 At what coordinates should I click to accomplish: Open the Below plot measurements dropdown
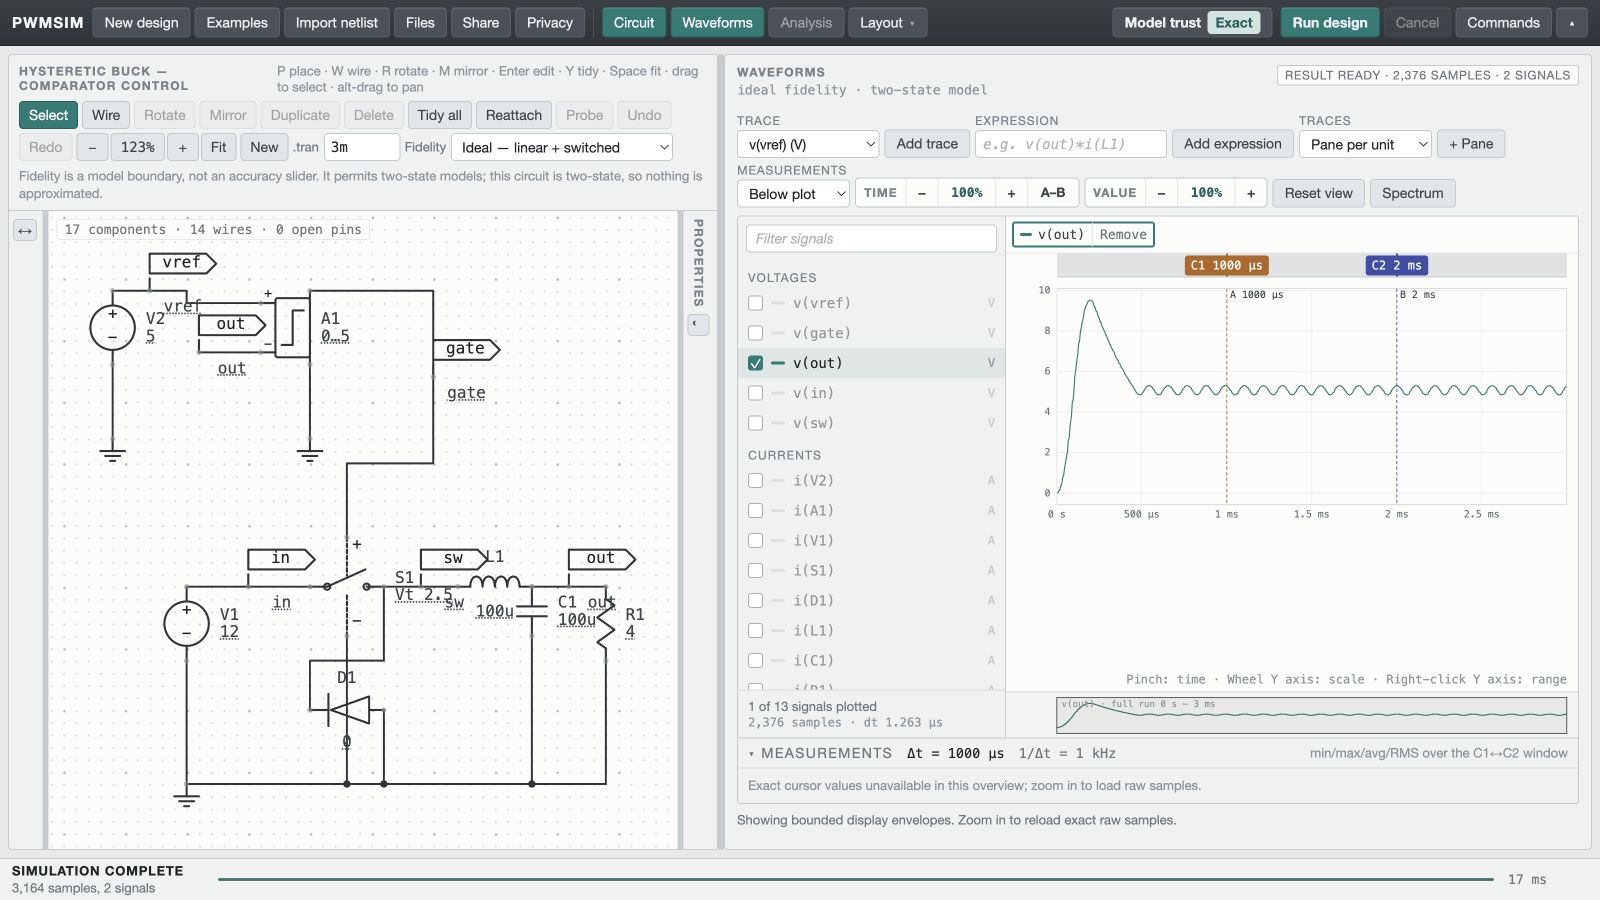793,193
